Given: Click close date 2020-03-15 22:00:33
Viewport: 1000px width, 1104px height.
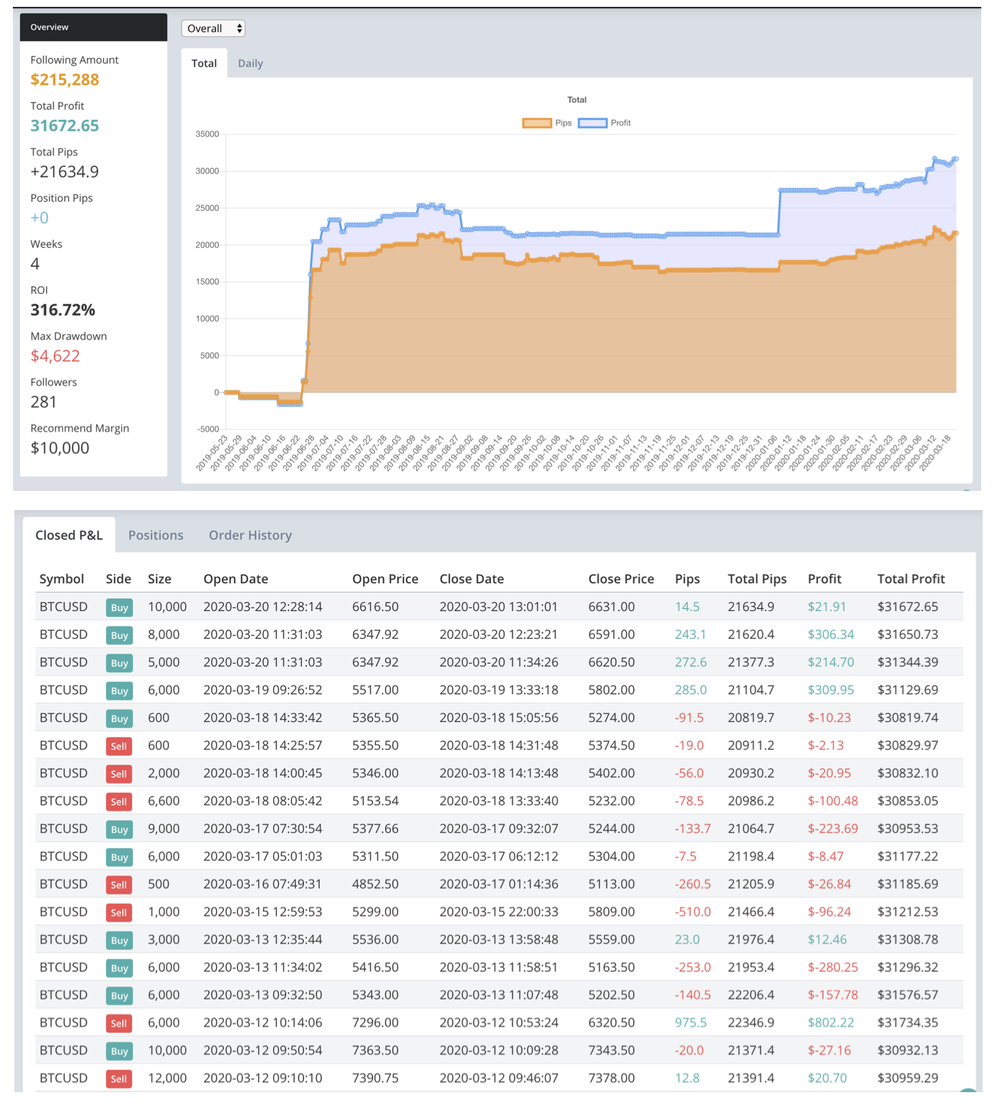Looking at the screenshot, I should 499,912.
